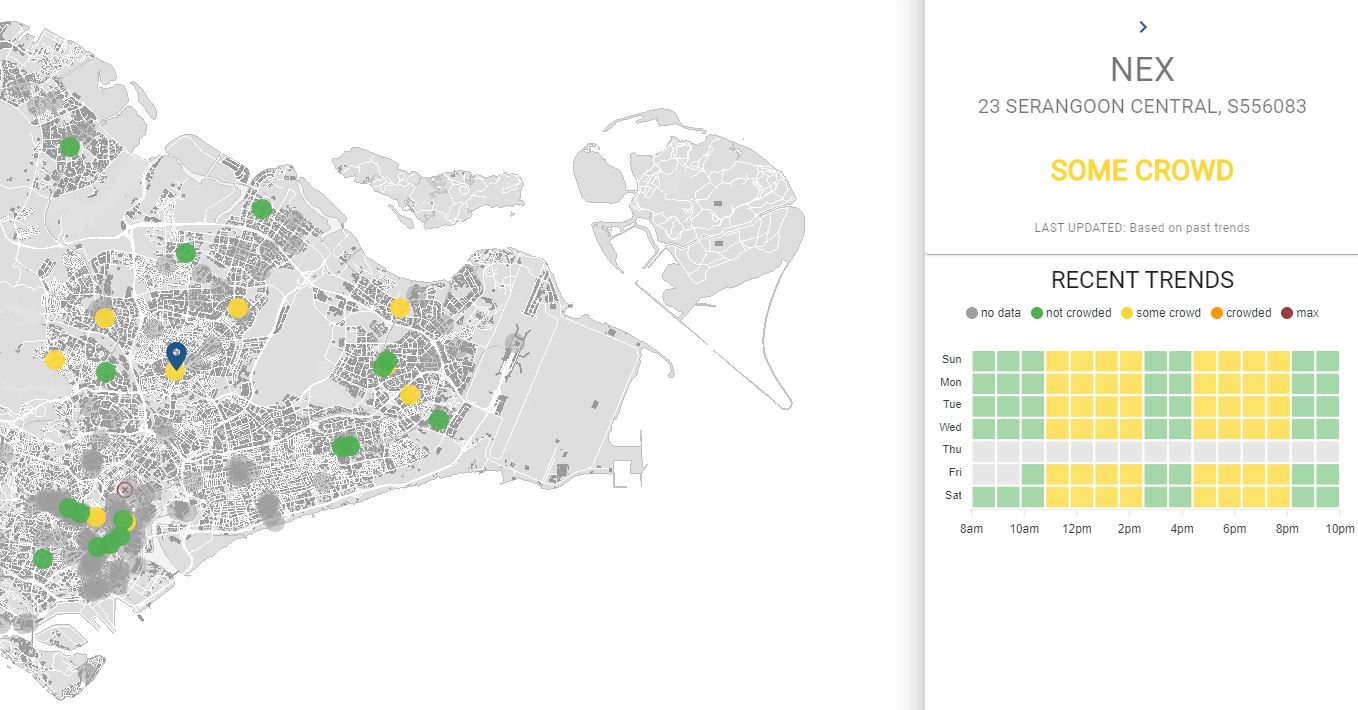Select the easternmost green map marker
The height and width of the screenshot is (710, 1358).
(439, 420)
